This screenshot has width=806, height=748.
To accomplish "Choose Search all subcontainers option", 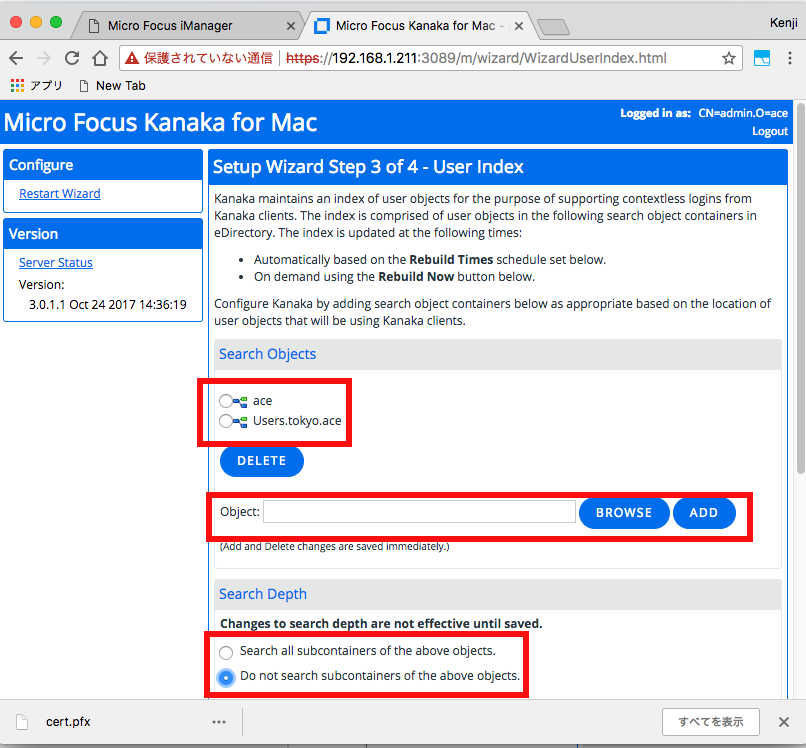I will click(226, 652).
